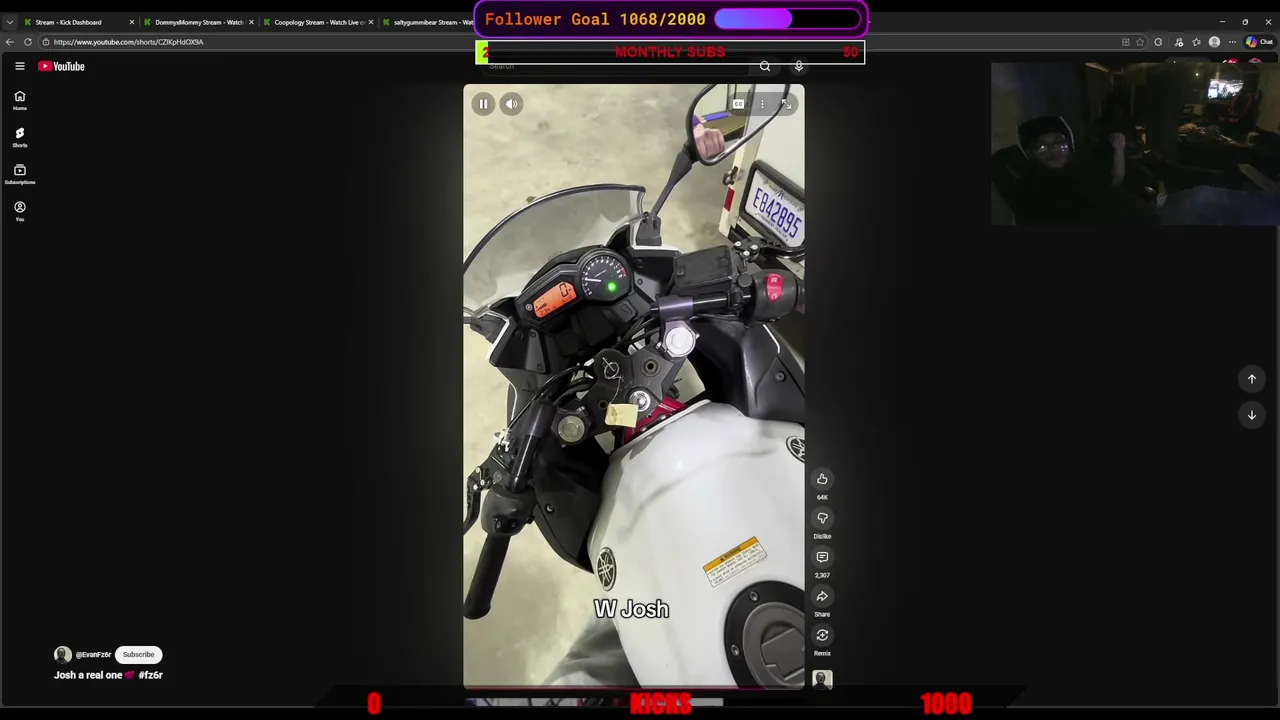Open Shorts in the YouTube sidebar
The width and height of the screenshot is (1280, 720).
(19, 137)
